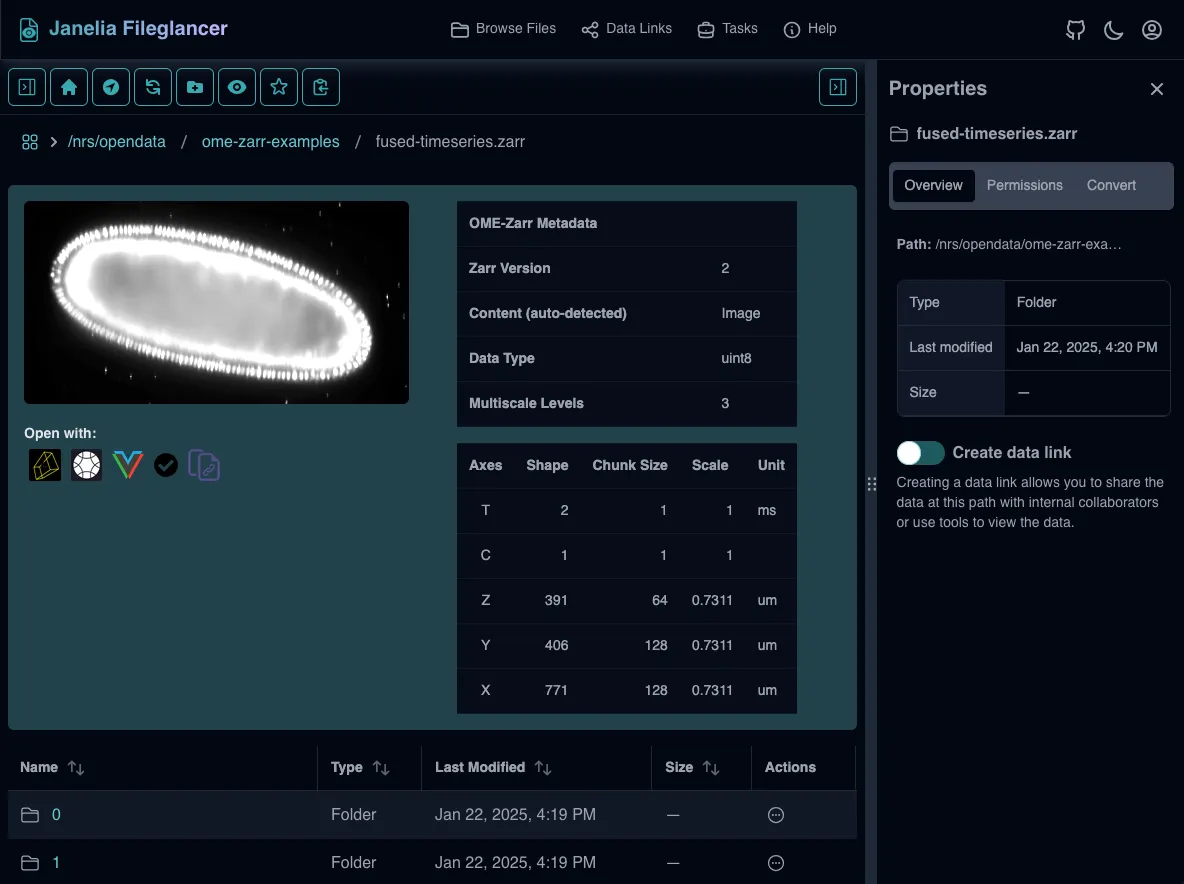Copy the data path link
Image resolution: width=1184 pixels, height=884 pixels.
coord(204,464)
